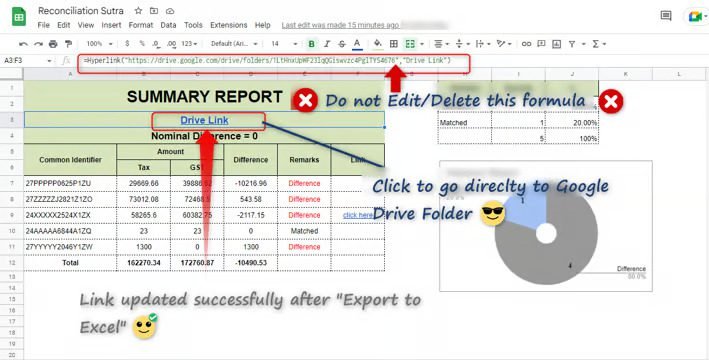Select the Paint format tool
The image size is (709, 360).
point(68,44)
